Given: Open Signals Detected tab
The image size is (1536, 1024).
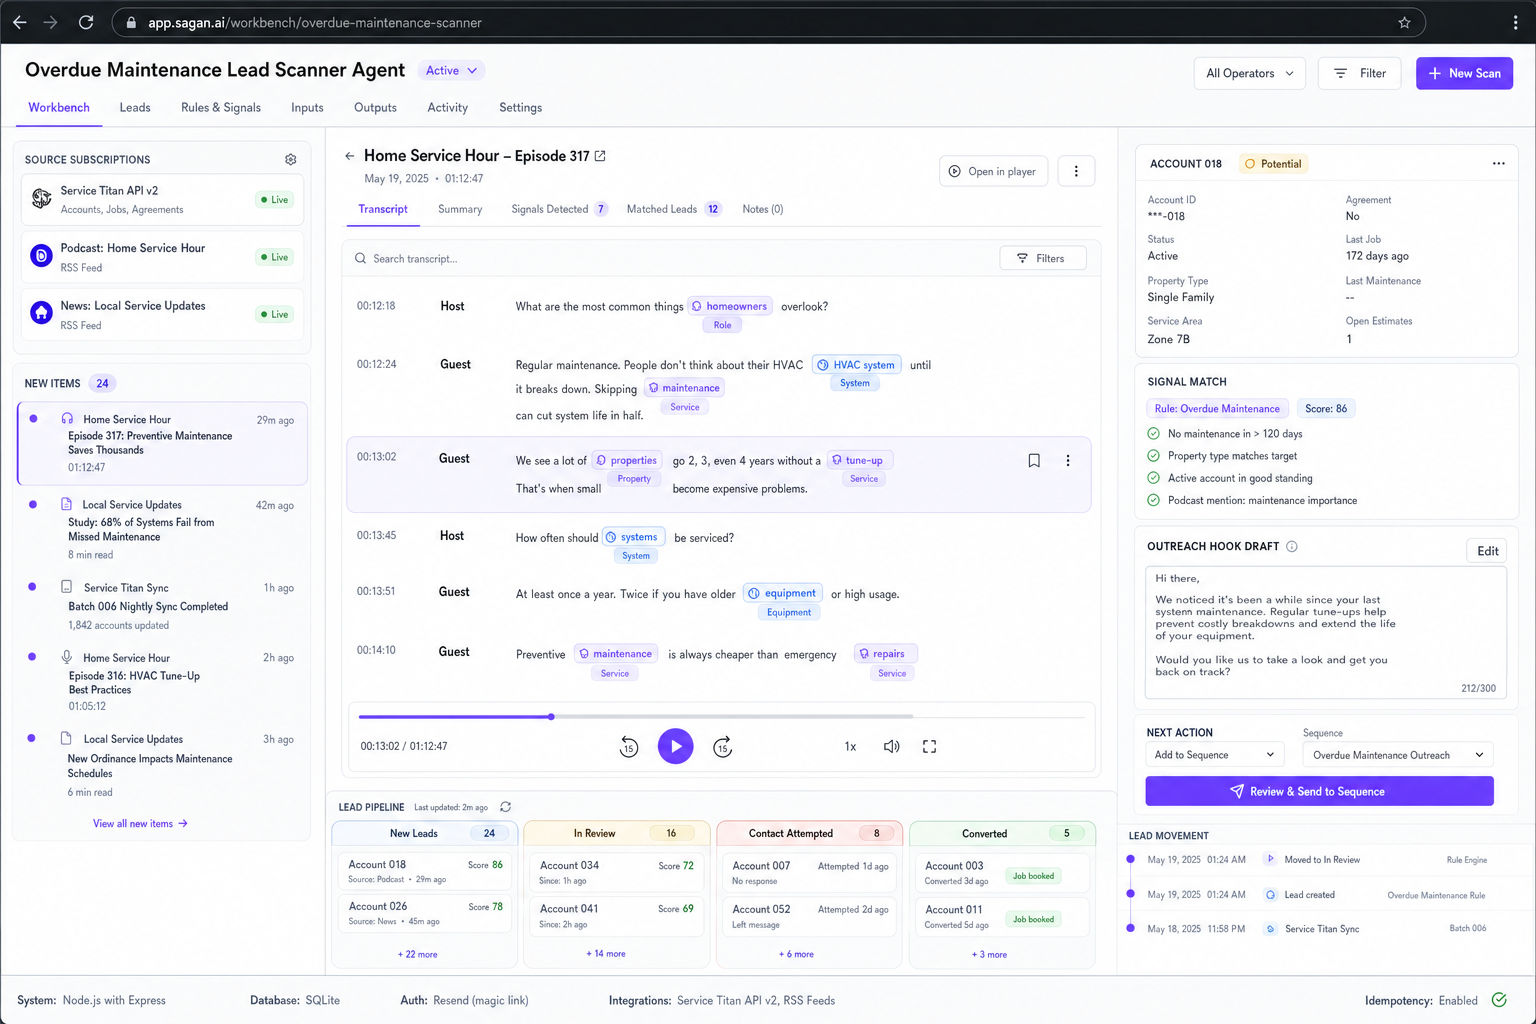Looking at the screenshot, I should [559, 210].
